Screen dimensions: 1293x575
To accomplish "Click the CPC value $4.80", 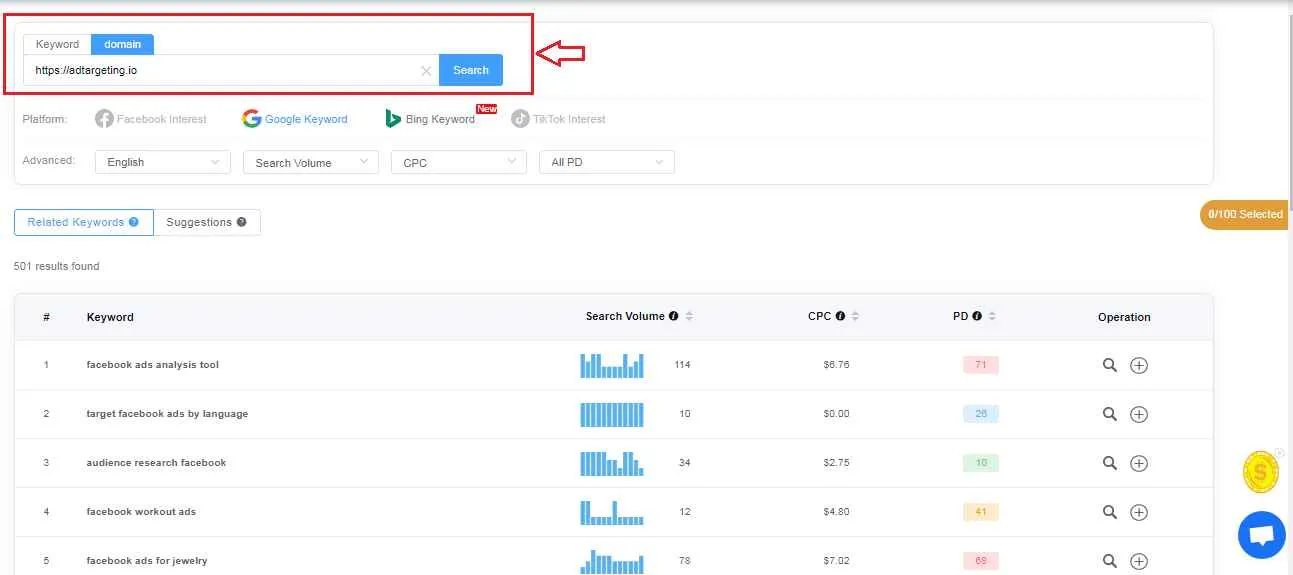I will click(x=836, y=512).
